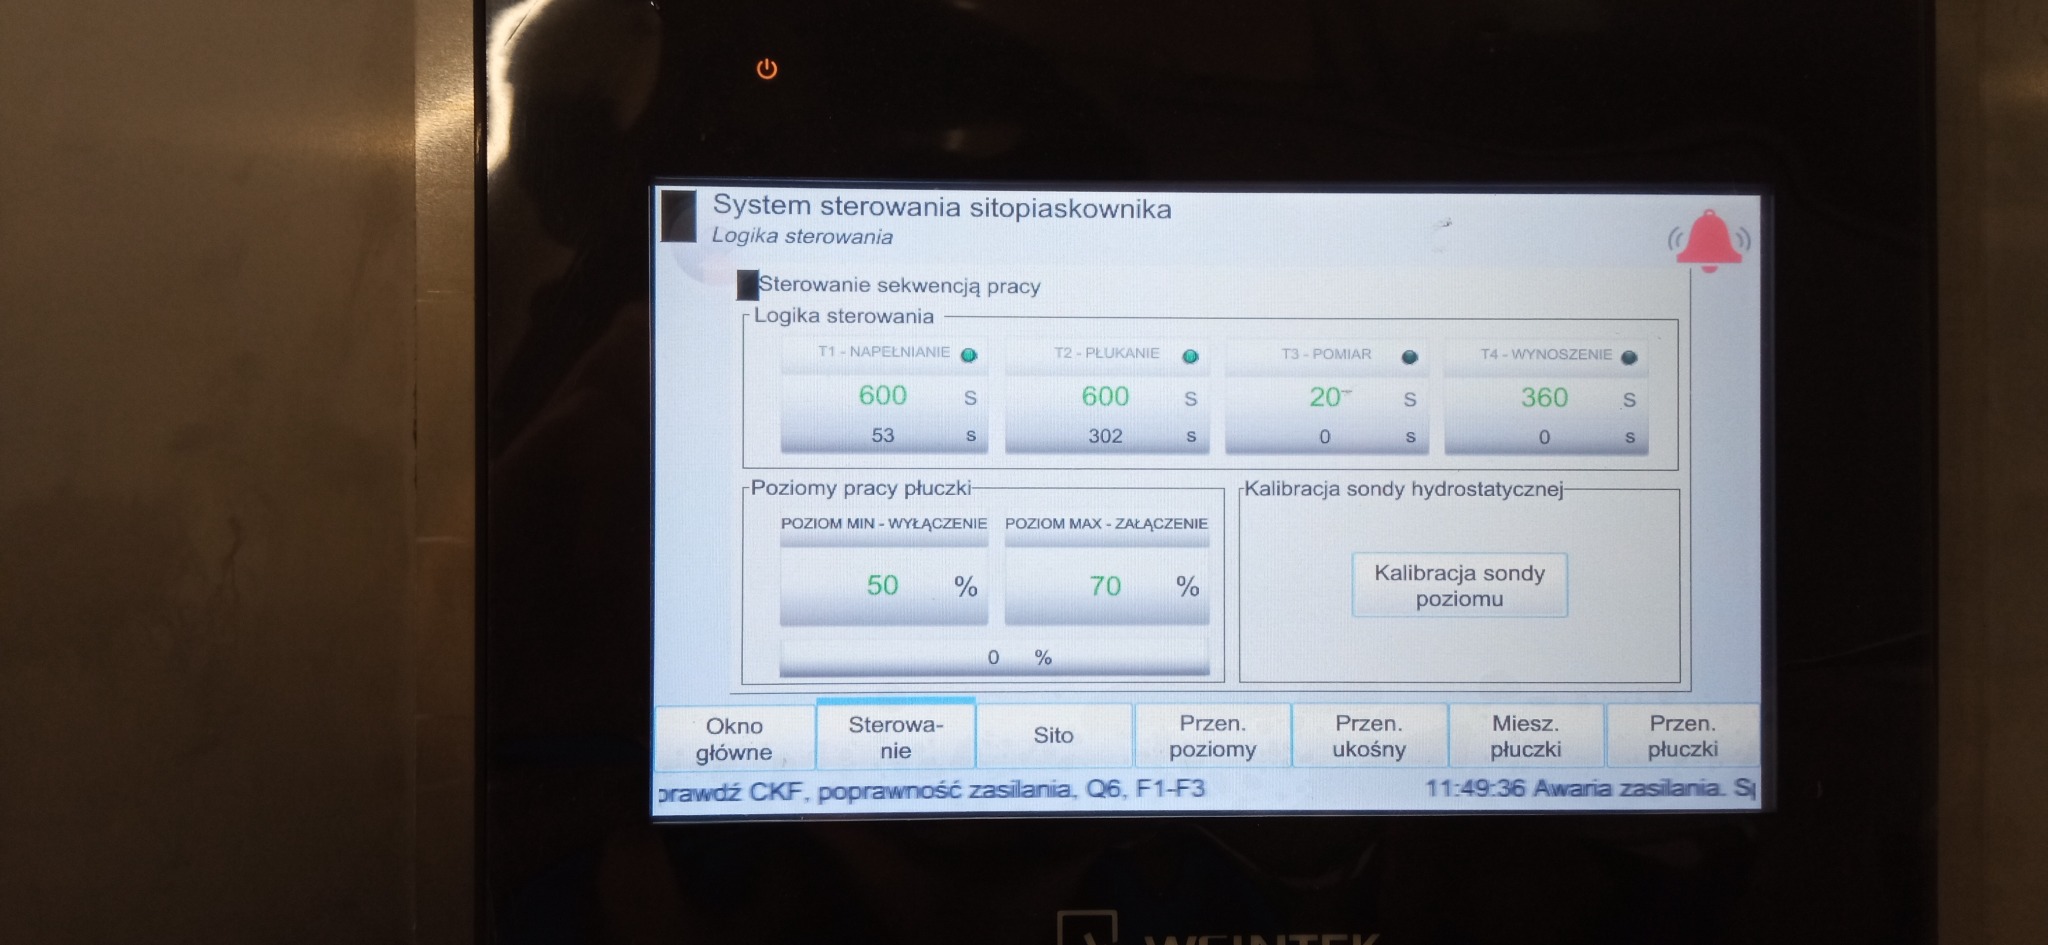This screenshot has height=945, width=2048.
Task: Click the logo icon beside the system title
Action: pos(678,217)
